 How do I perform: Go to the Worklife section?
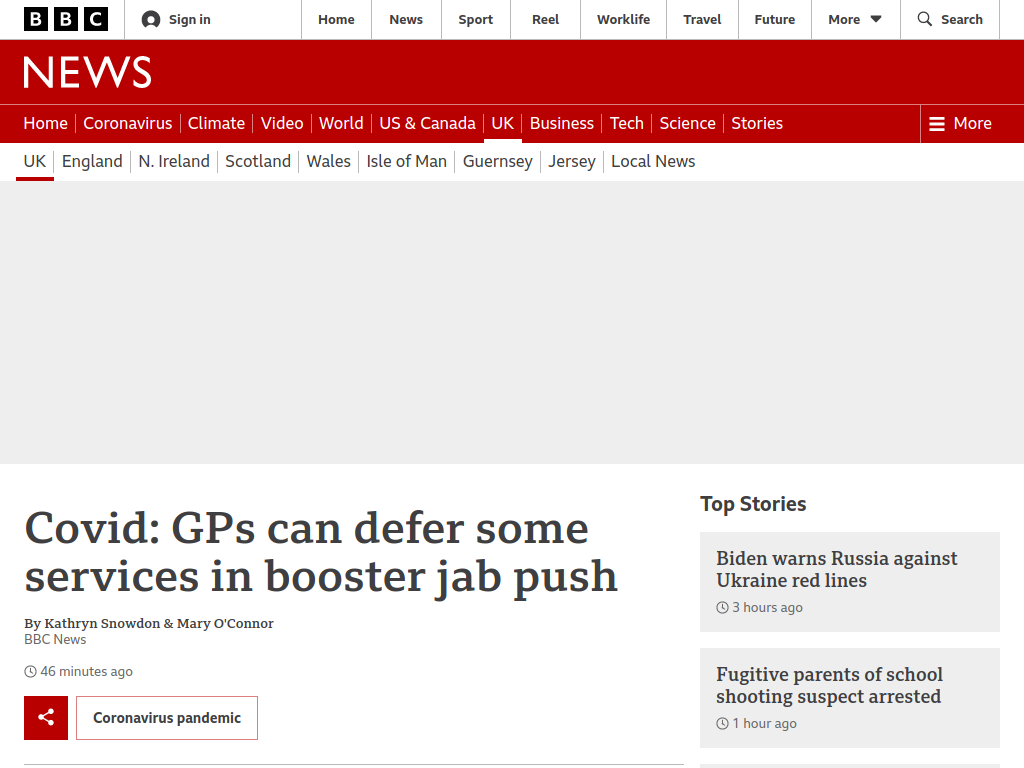(623, 20)
